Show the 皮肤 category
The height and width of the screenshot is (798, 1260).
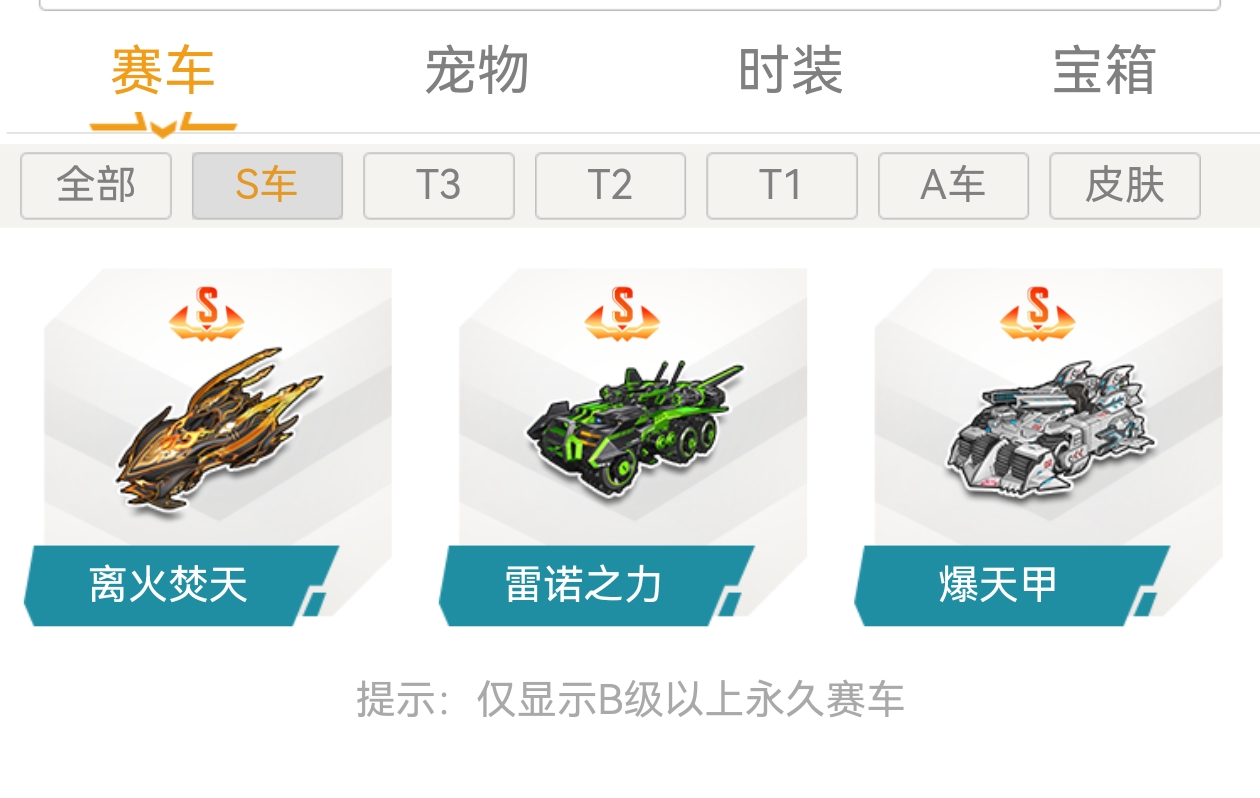click(1125, 185)
